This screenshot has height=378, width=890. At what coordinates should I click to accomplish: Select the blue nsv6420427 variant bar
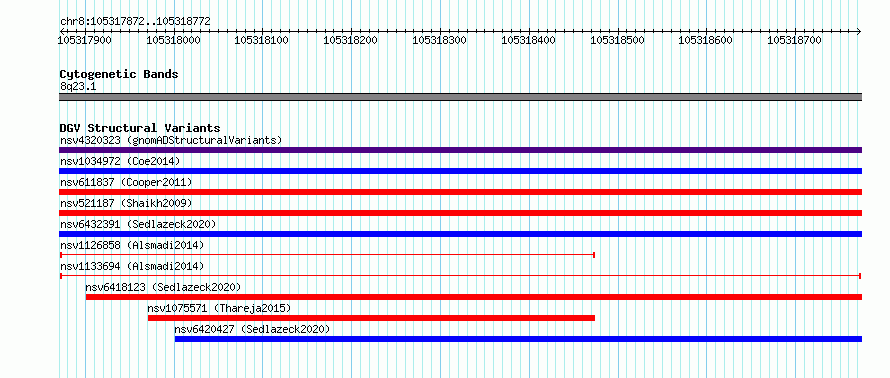tap(518, 339)
